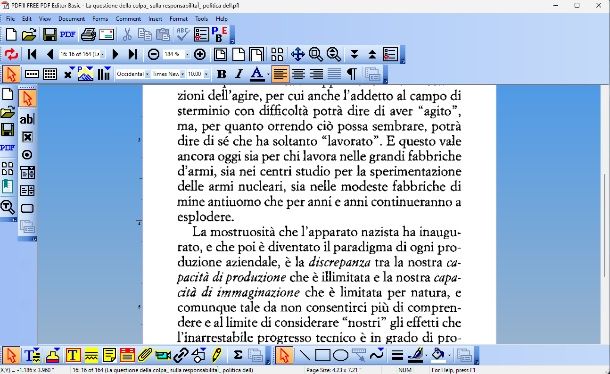610x374 pixels.
Task: Open the font name dropdown
Action: point(168,74)
